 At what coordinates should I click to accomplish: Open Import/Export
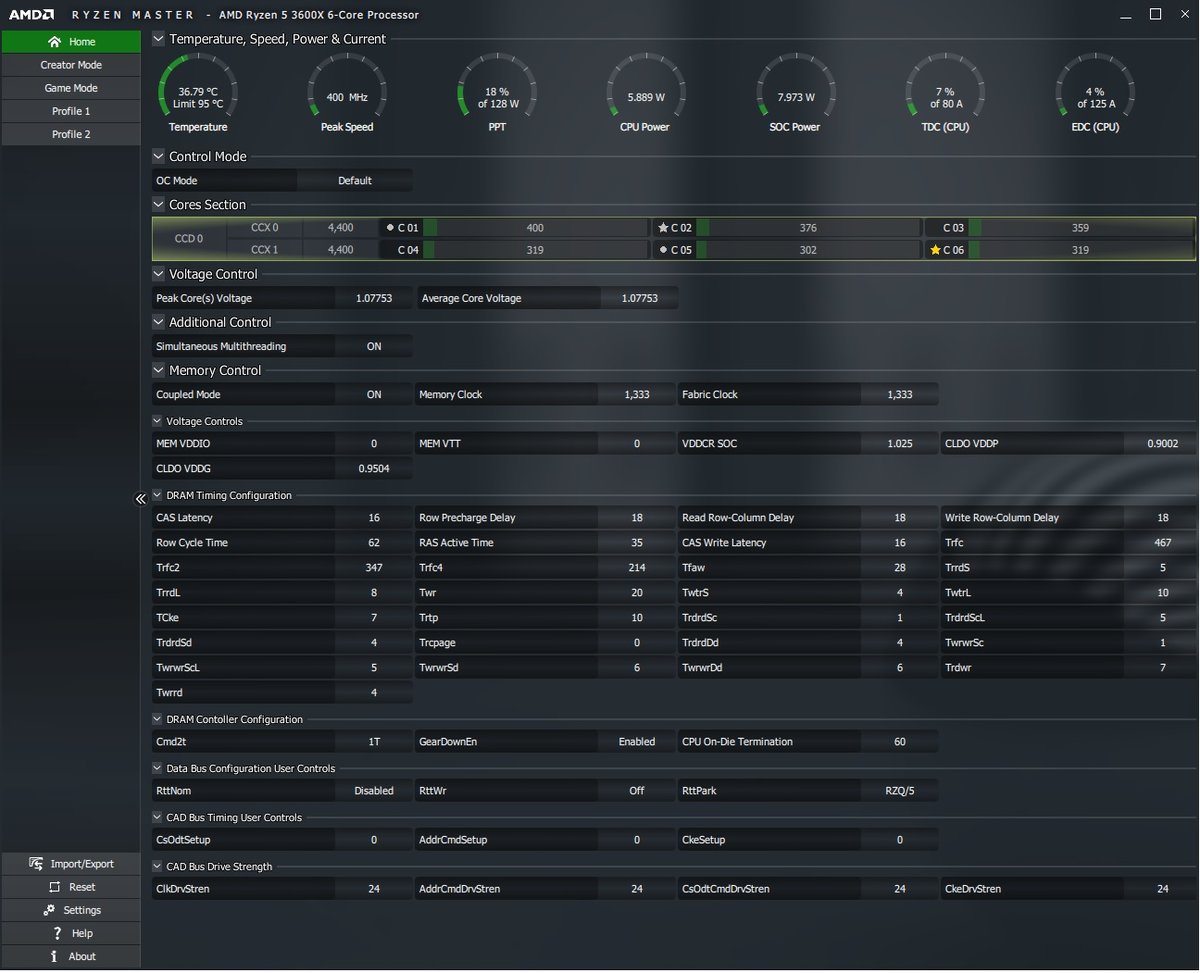point(71,864)
